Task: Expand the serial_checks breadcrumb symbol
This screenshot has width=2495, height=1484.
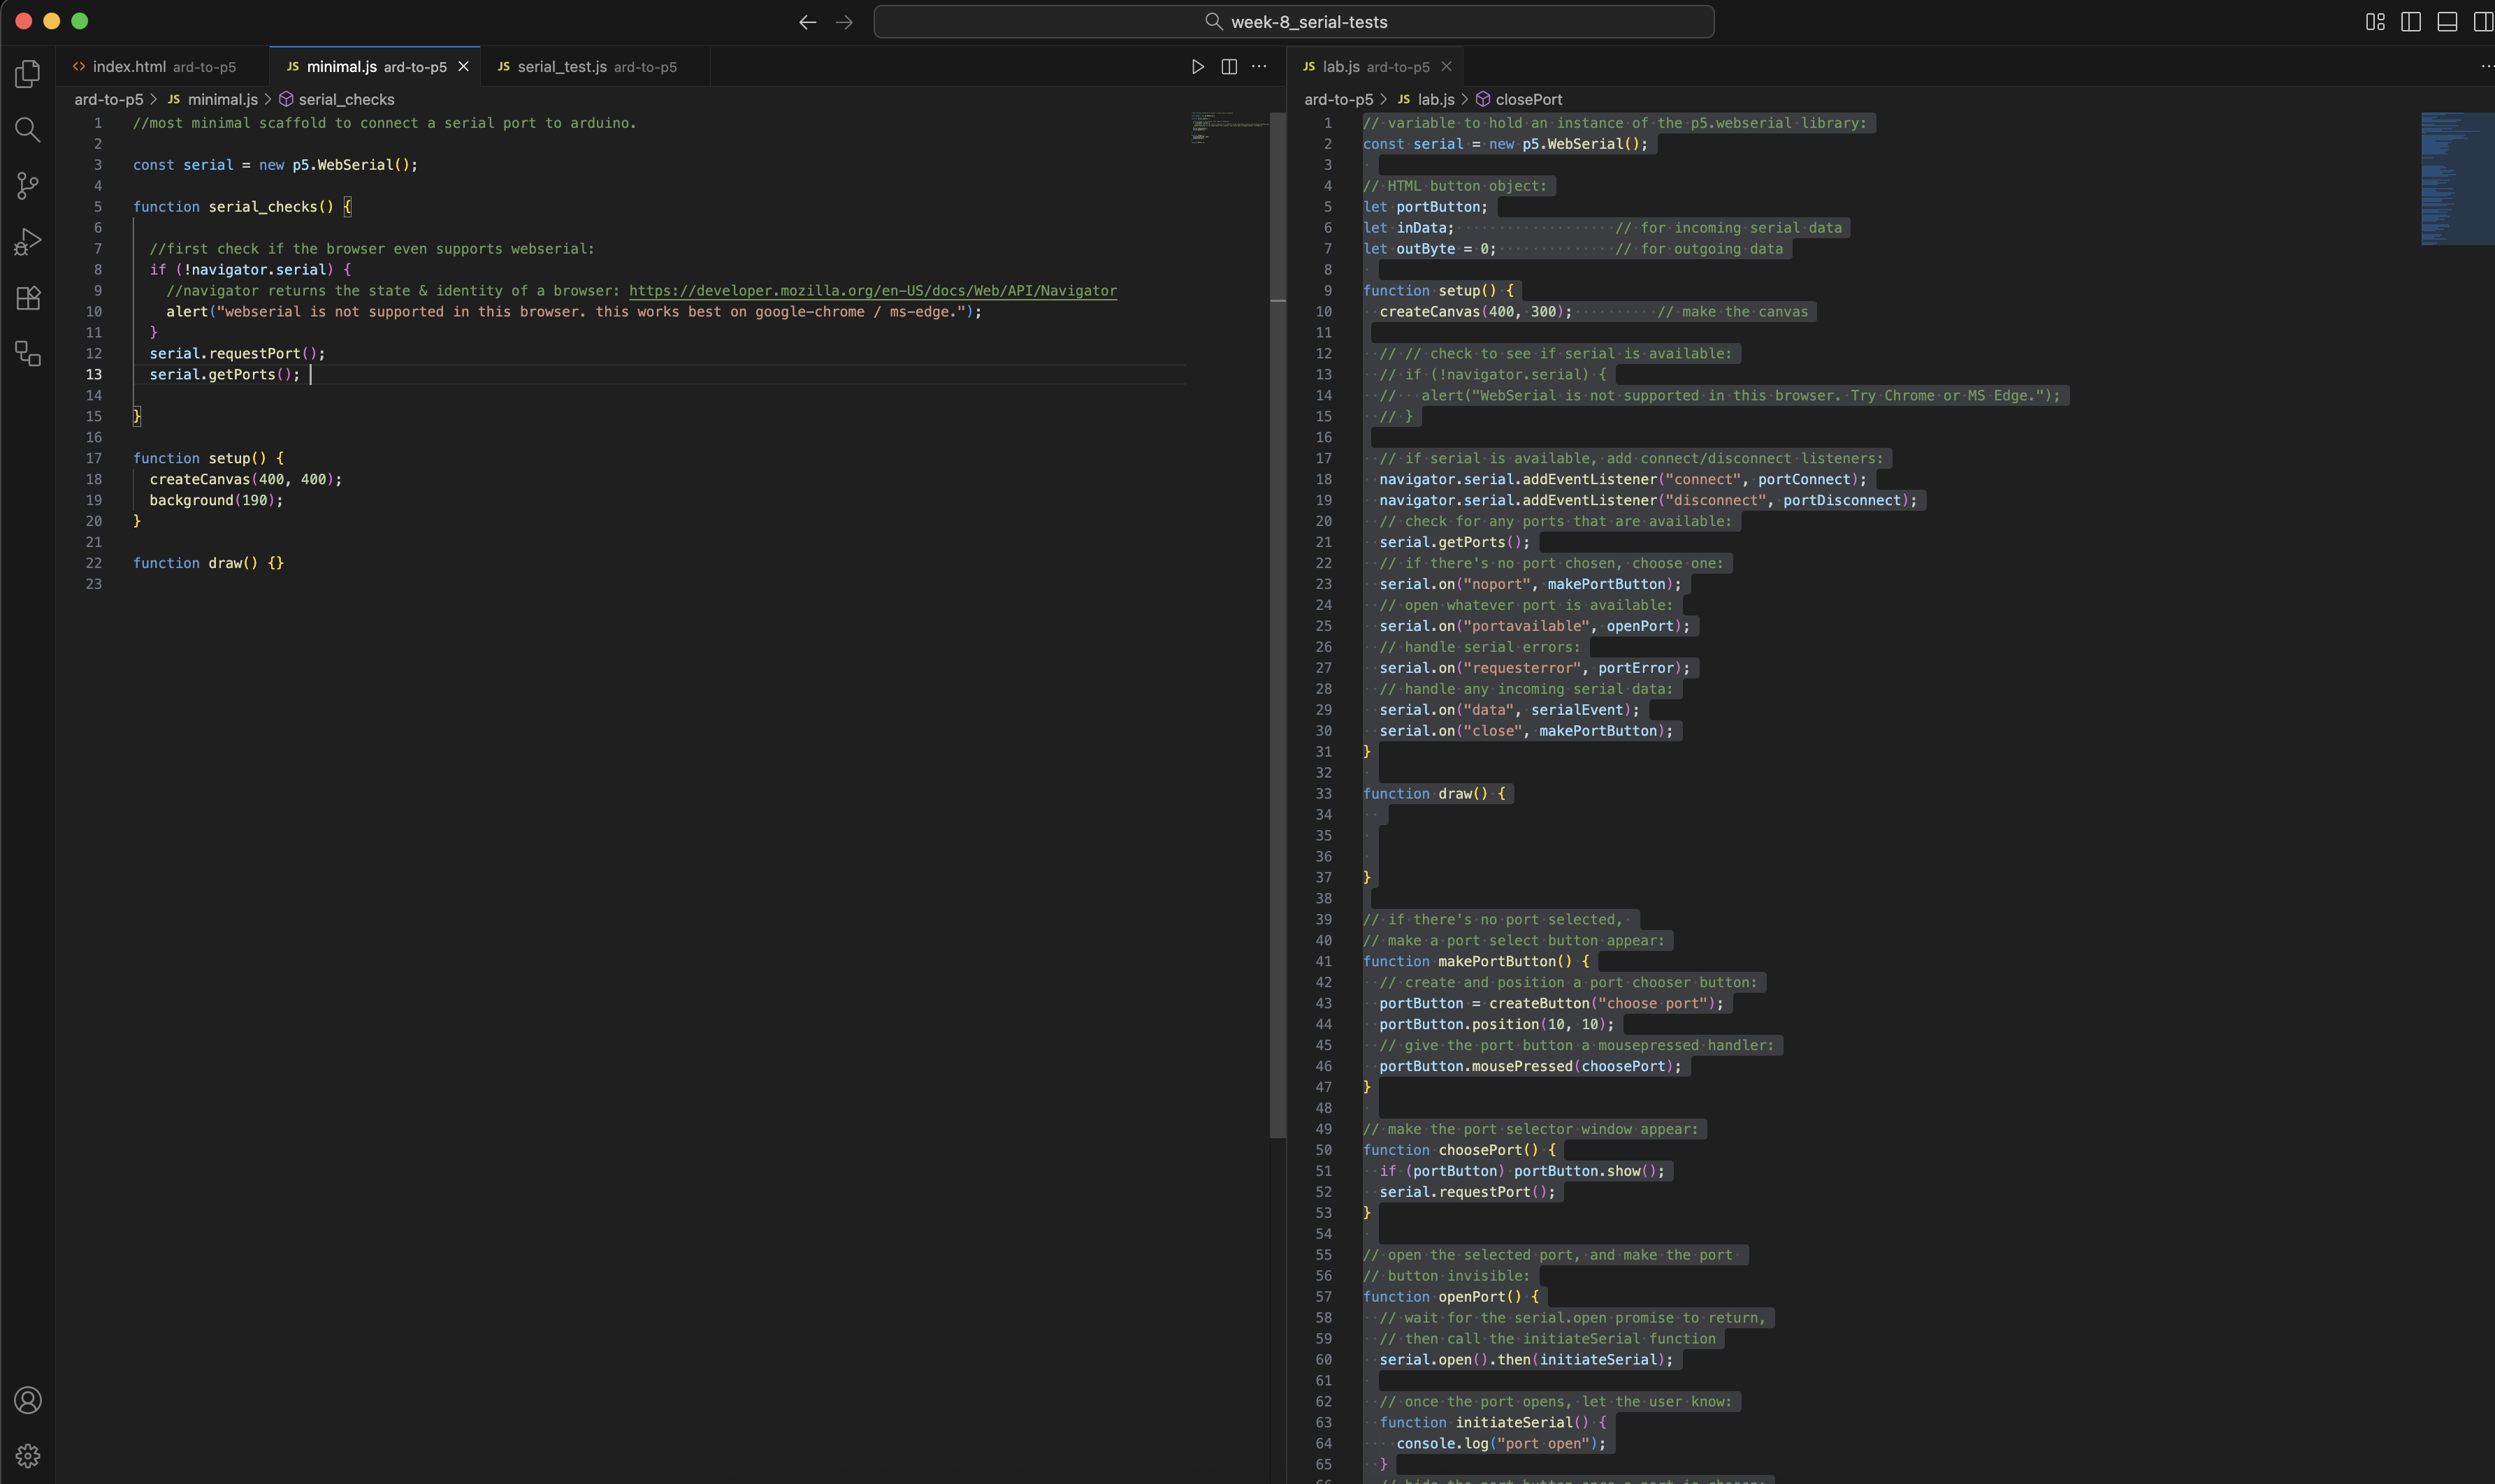Action: [345, 99]
